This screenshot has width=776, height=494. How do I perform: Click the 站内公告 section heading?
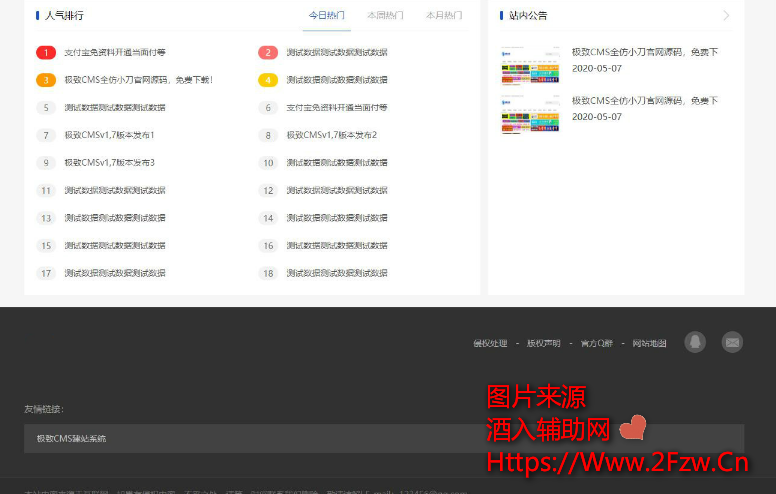[528, 15]
